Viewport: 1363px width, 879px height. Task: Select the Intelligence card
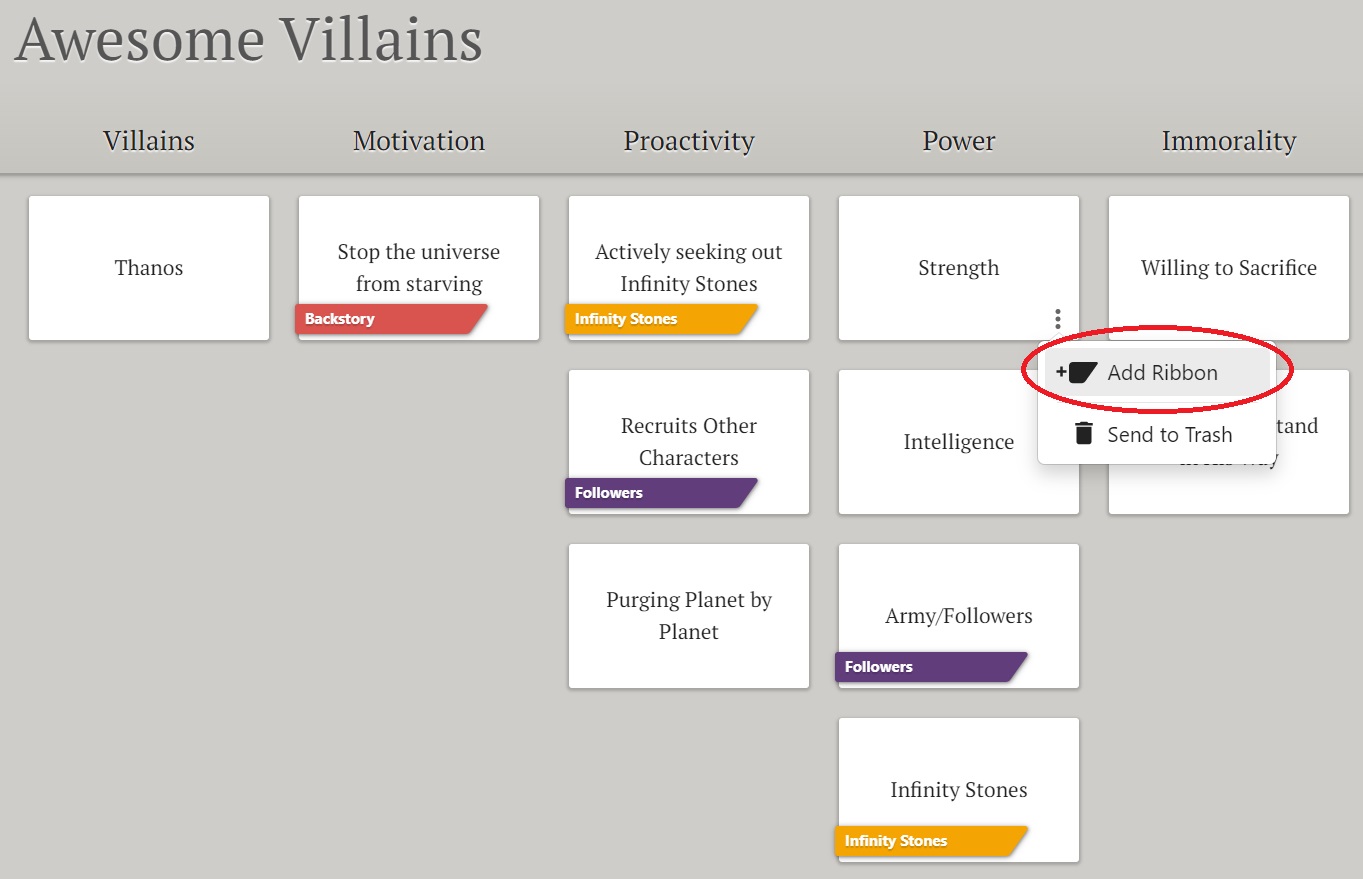click(959, 442)
